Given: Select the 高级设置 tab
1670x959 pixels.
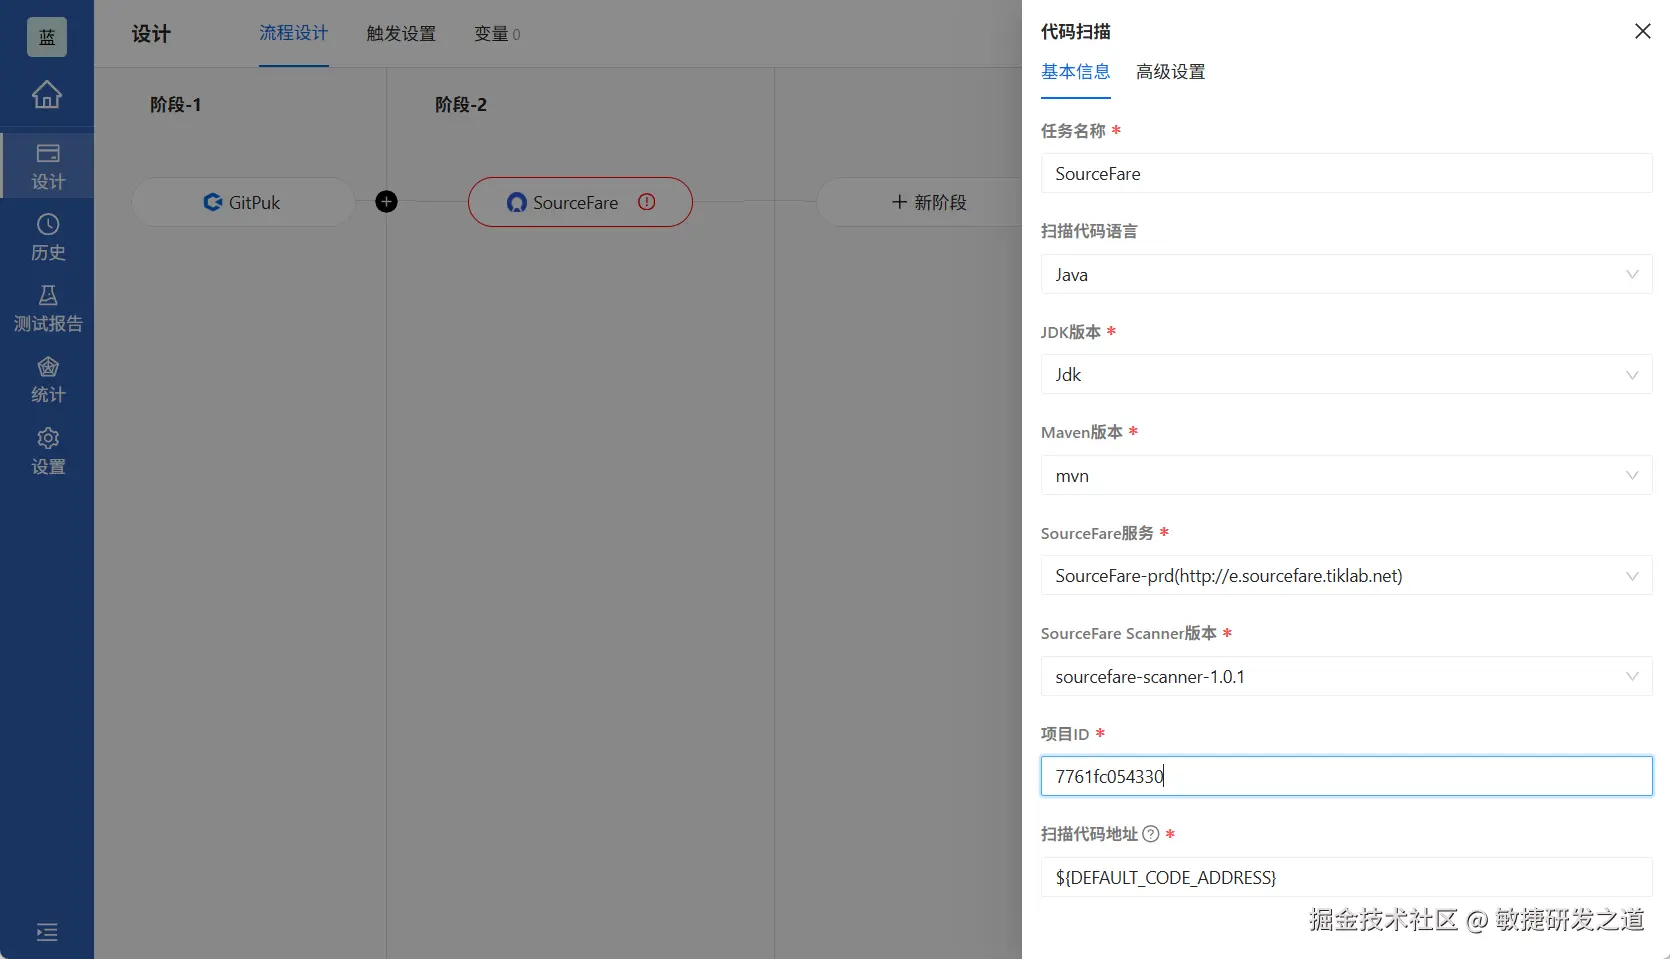Looking at the screenshot, I should click(1171, 72).
